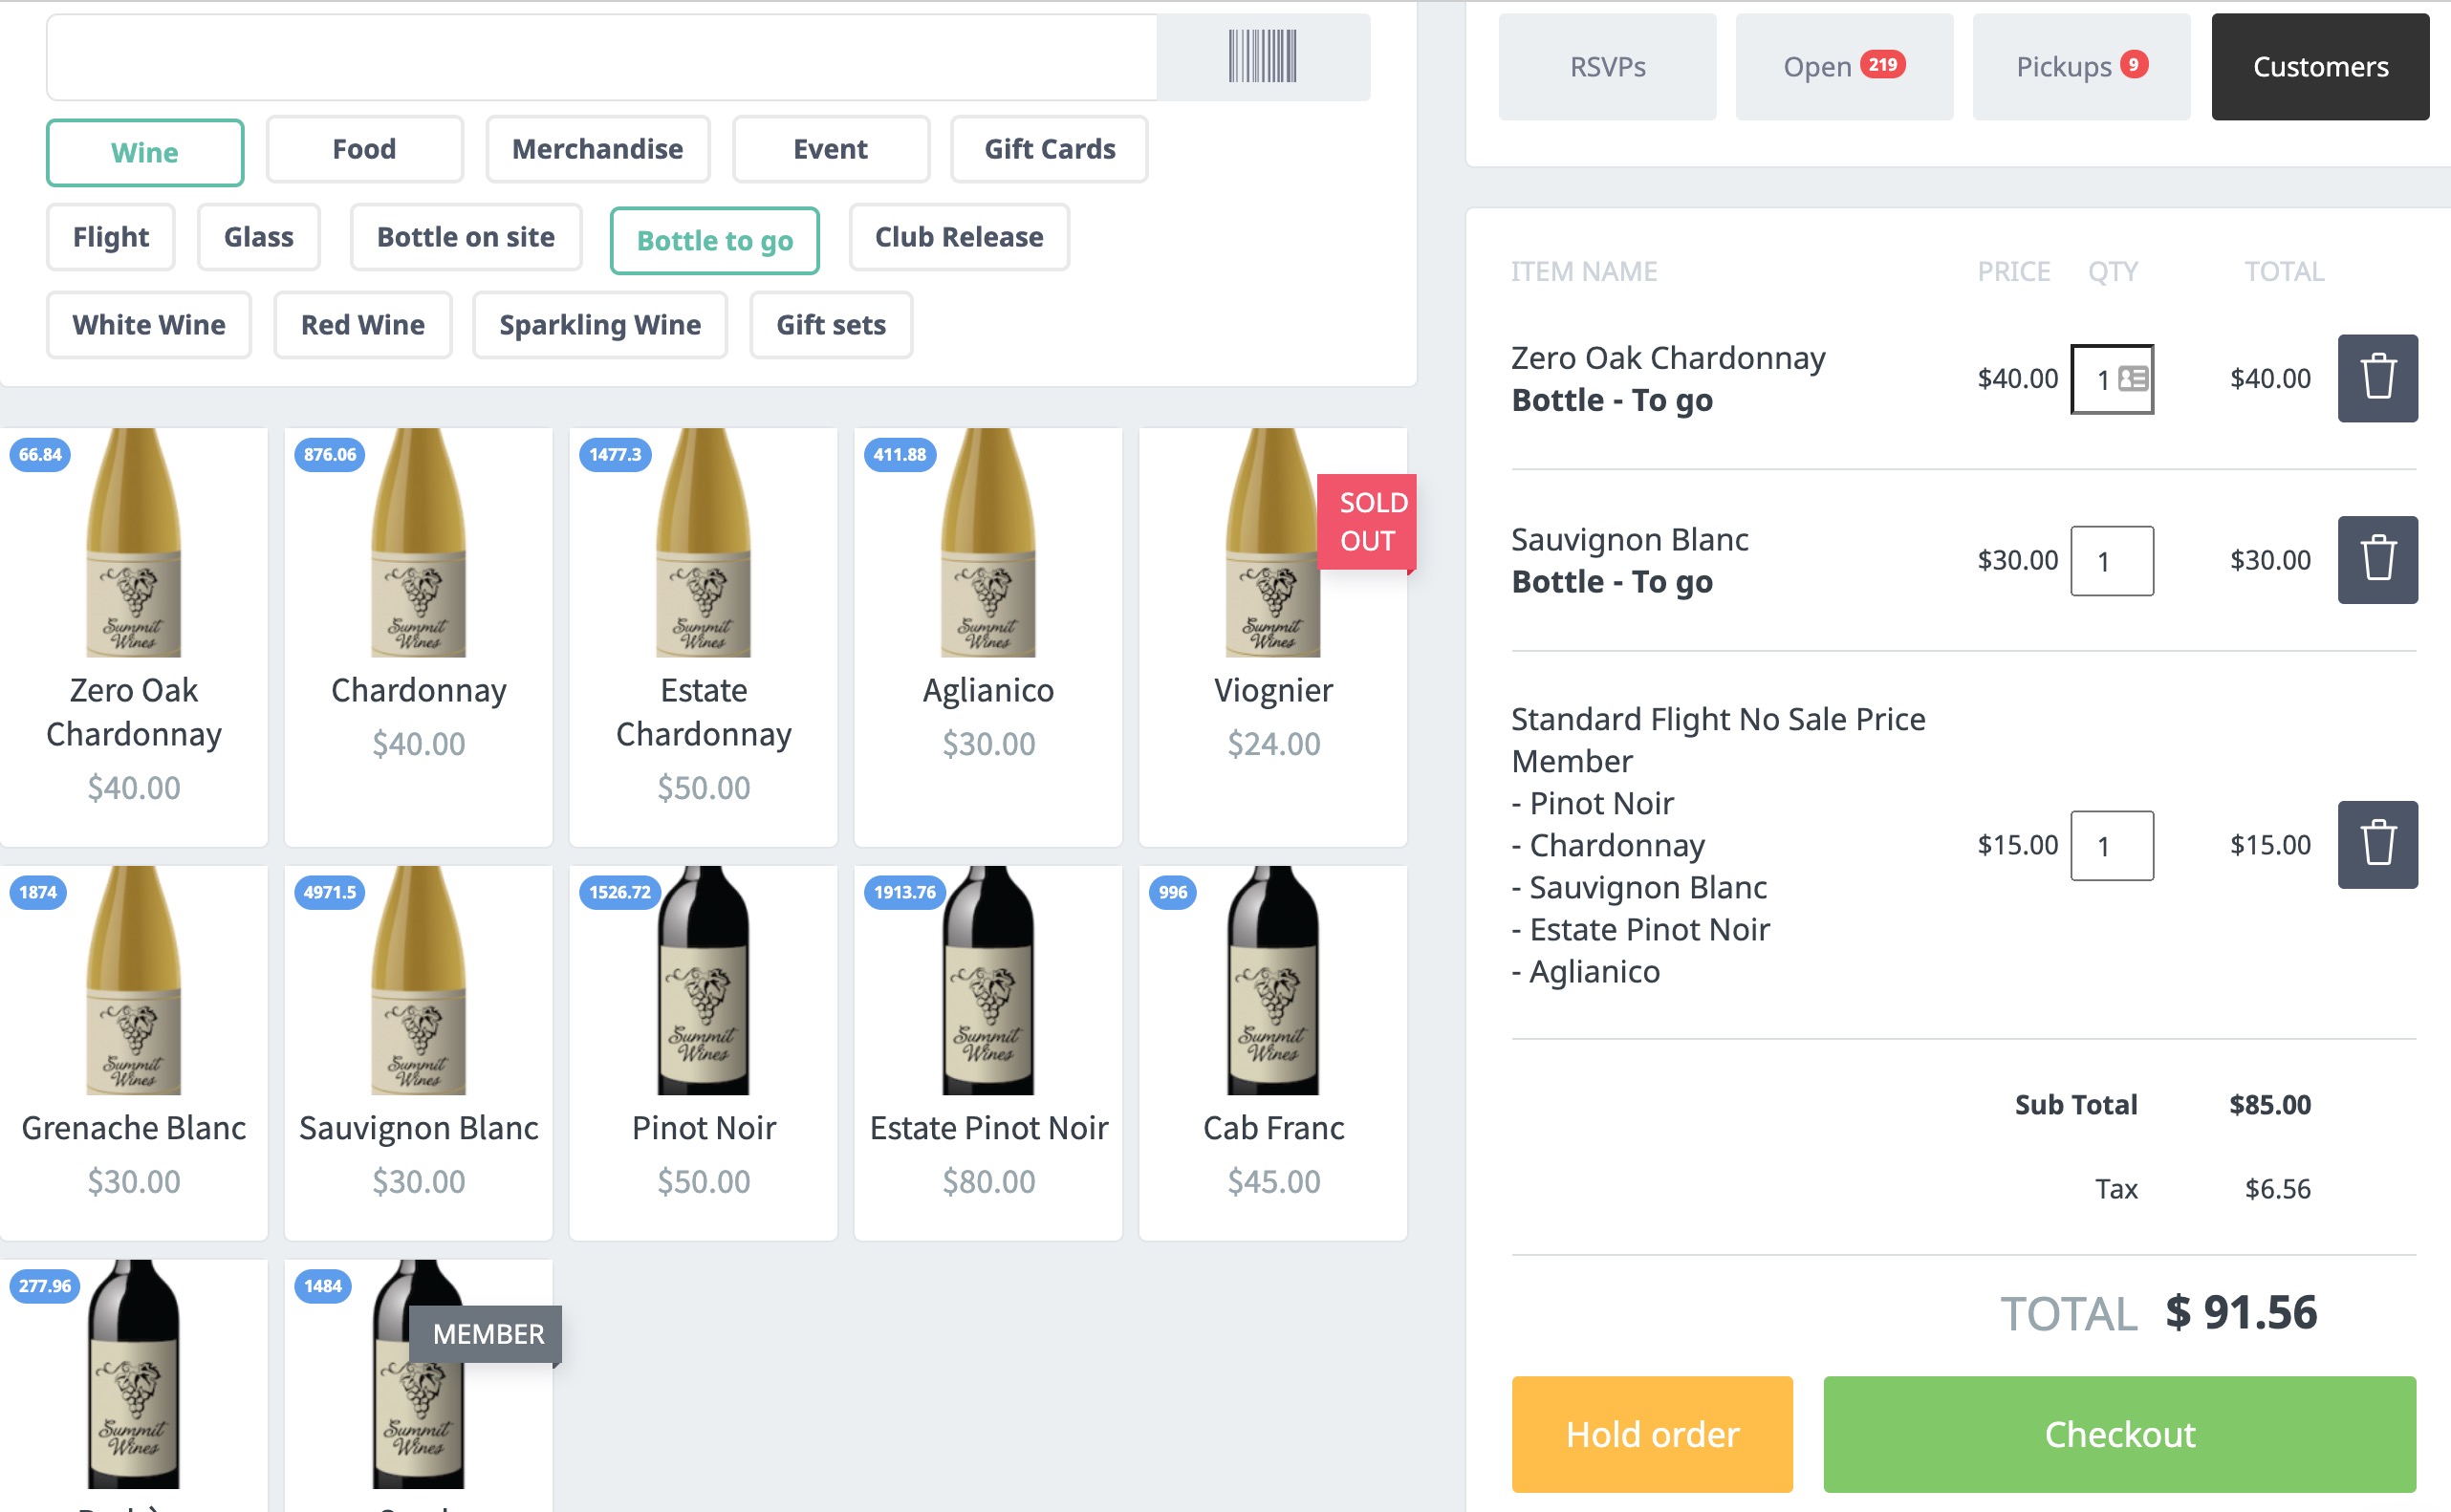
Task: Open the Pickups orders list
Action: pos(2080,67)
